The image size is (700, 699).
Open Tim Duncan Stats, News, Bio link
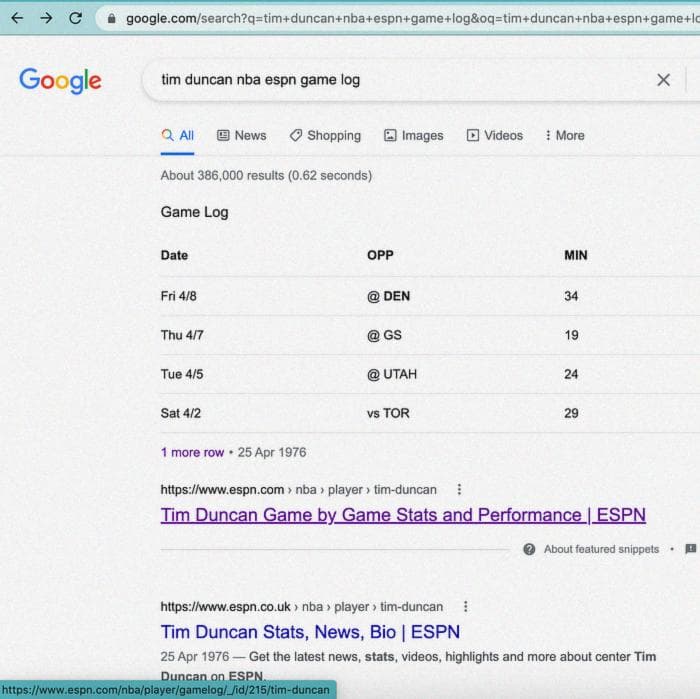(x=310, y=632)
